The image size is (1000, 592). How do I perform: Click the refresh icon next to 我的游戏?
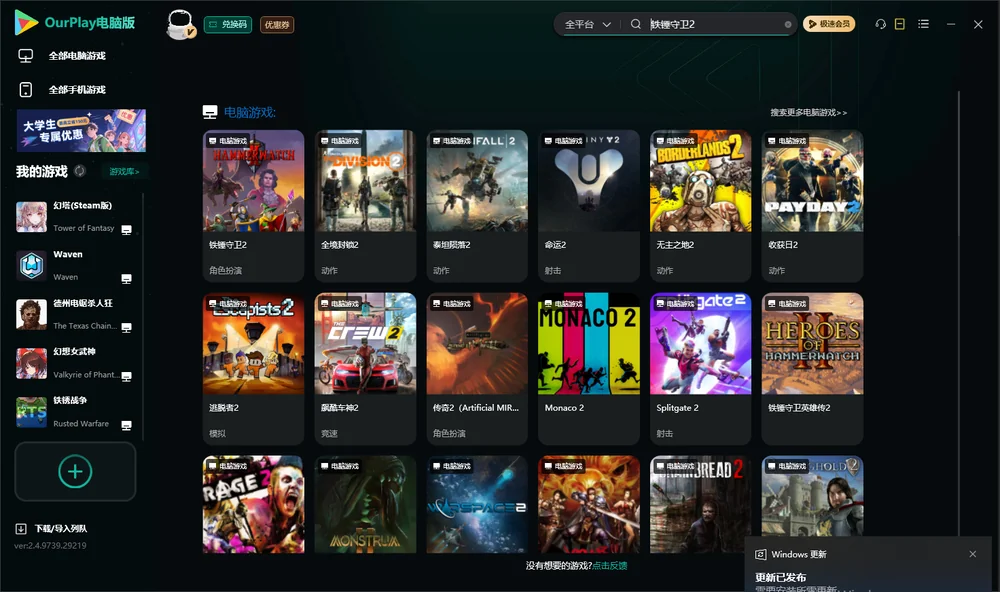tap(80, 171)
